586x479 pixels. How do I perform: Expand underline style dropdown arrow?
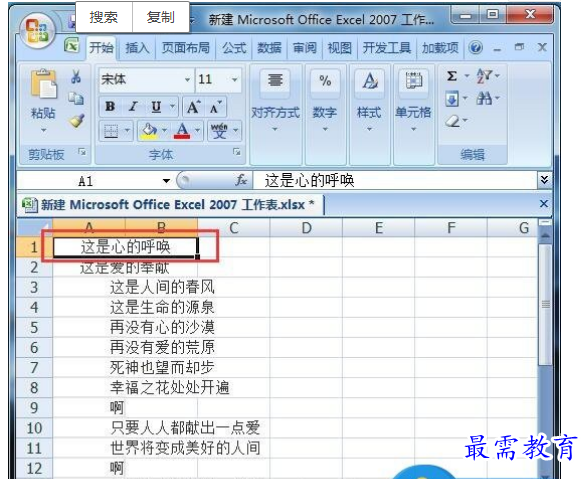(x=172, y=107)
